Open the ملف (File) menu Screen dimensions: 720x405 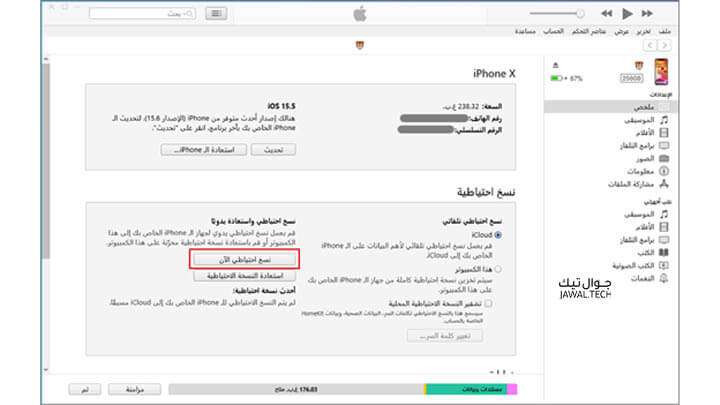pyautogui.click(x=664, y=31)
